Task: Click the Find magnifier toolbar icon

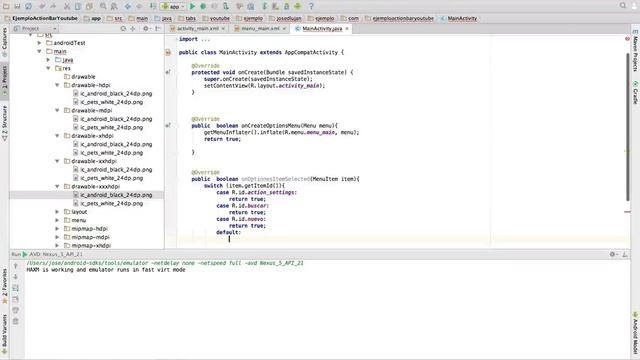Action: 103,6
